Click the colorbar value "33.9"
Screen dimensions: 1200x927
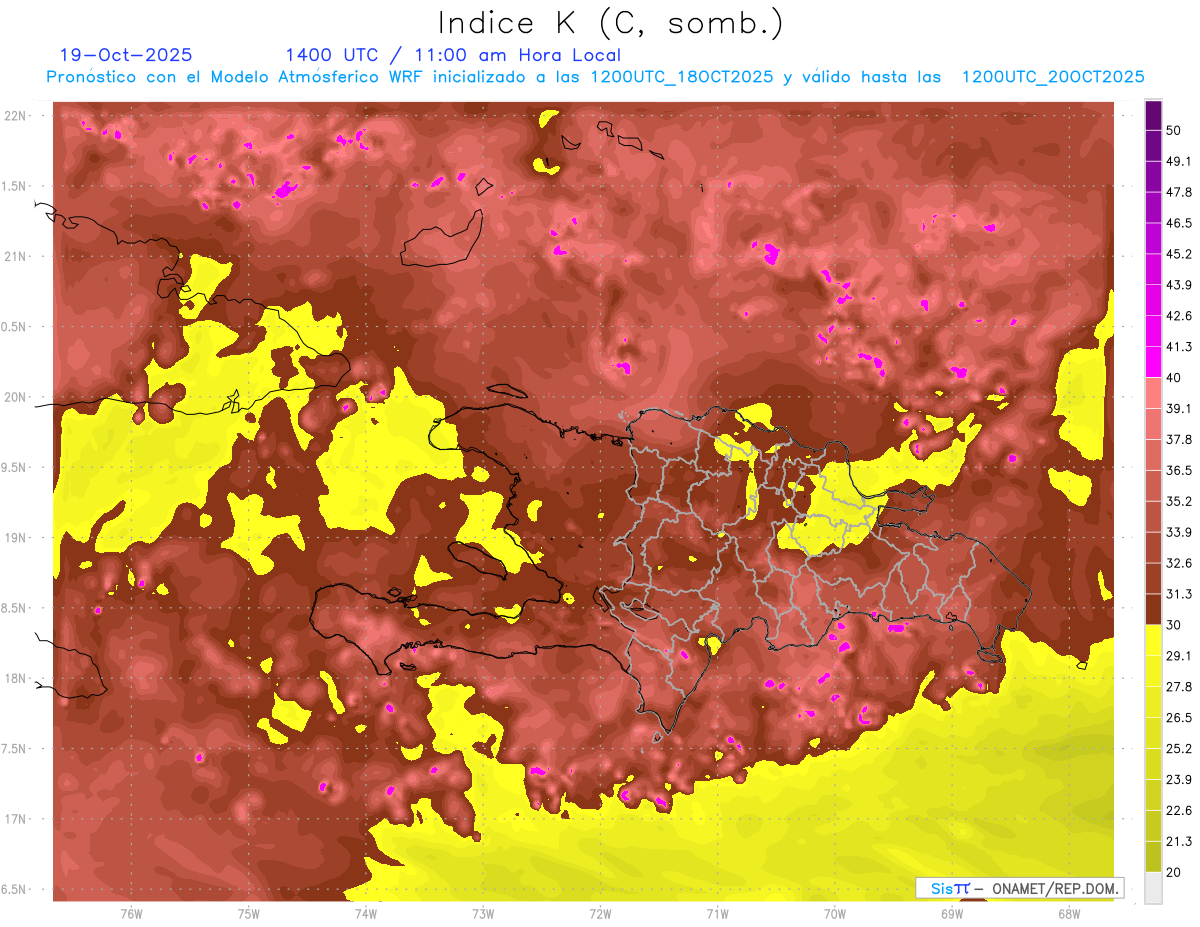[1180, 532]
